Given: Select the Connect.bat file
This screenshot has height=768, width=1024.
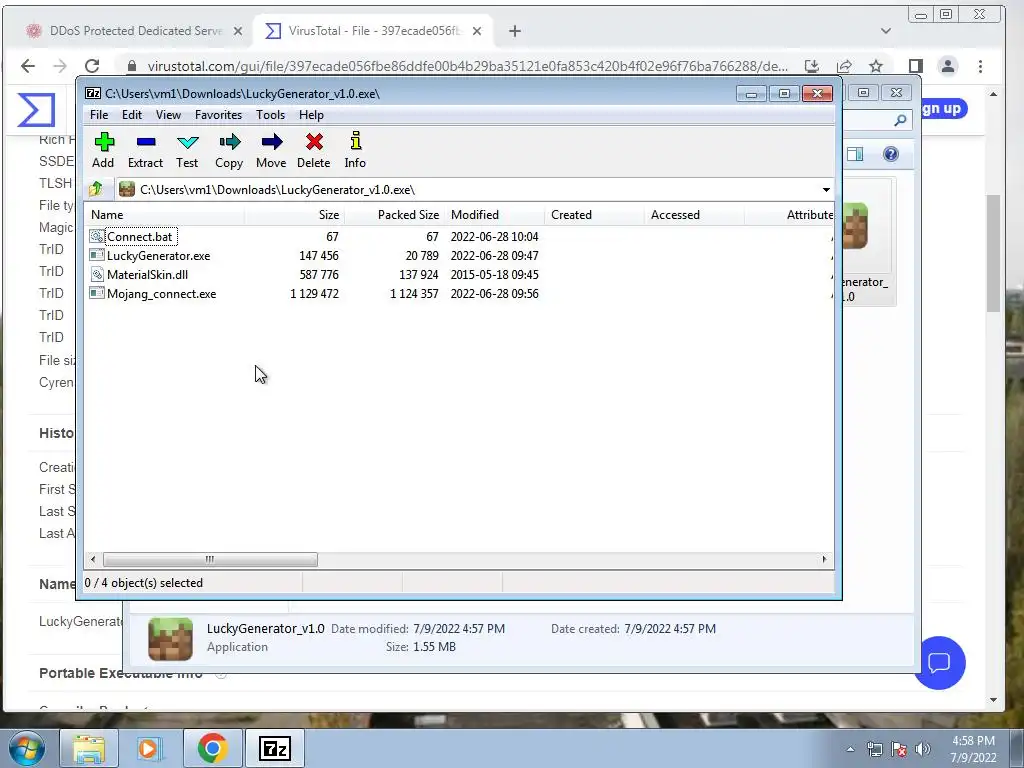Looking at the screenshot, I should point(141,236).
